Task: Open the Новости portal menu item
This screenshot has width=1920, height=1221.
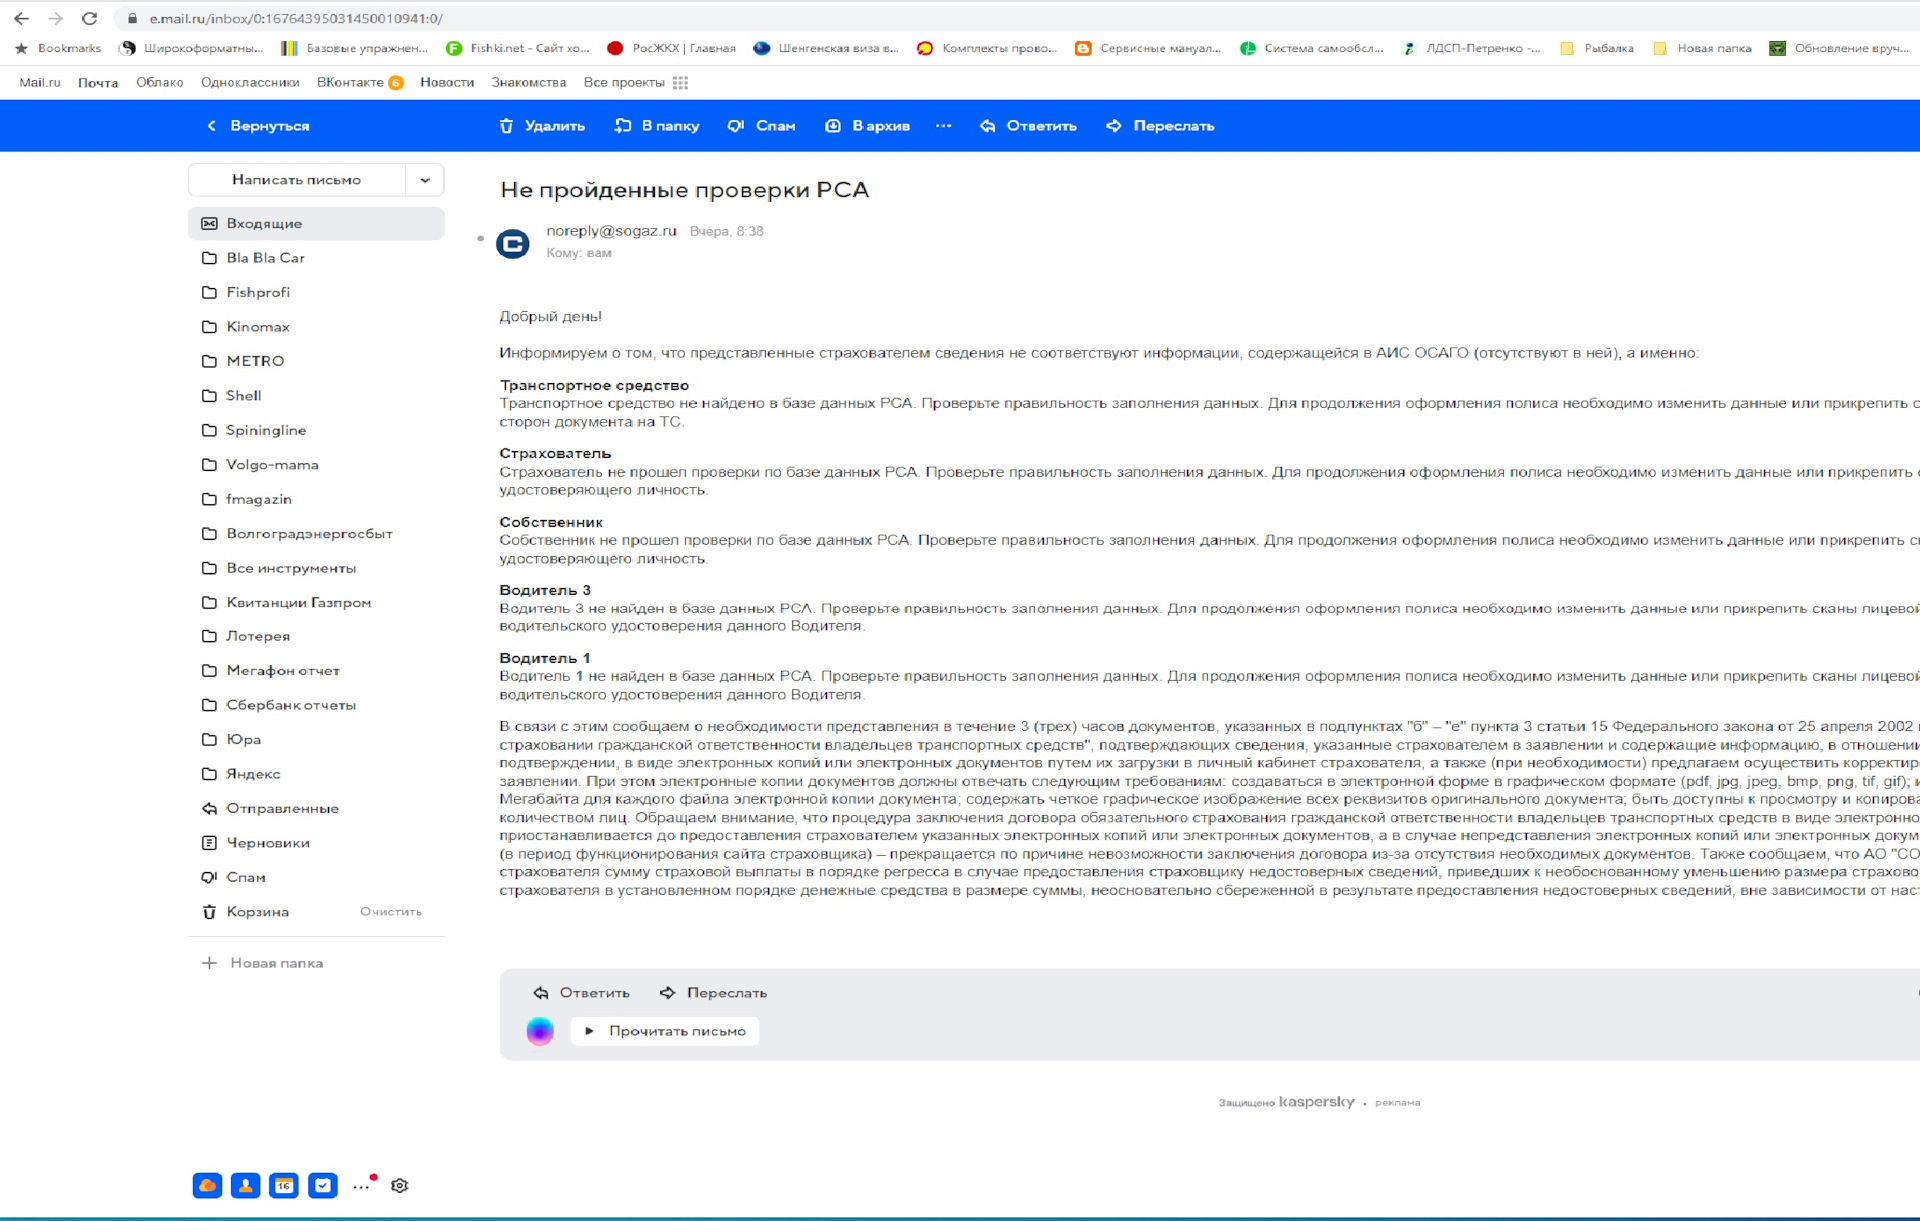Action: pos(446,83)
